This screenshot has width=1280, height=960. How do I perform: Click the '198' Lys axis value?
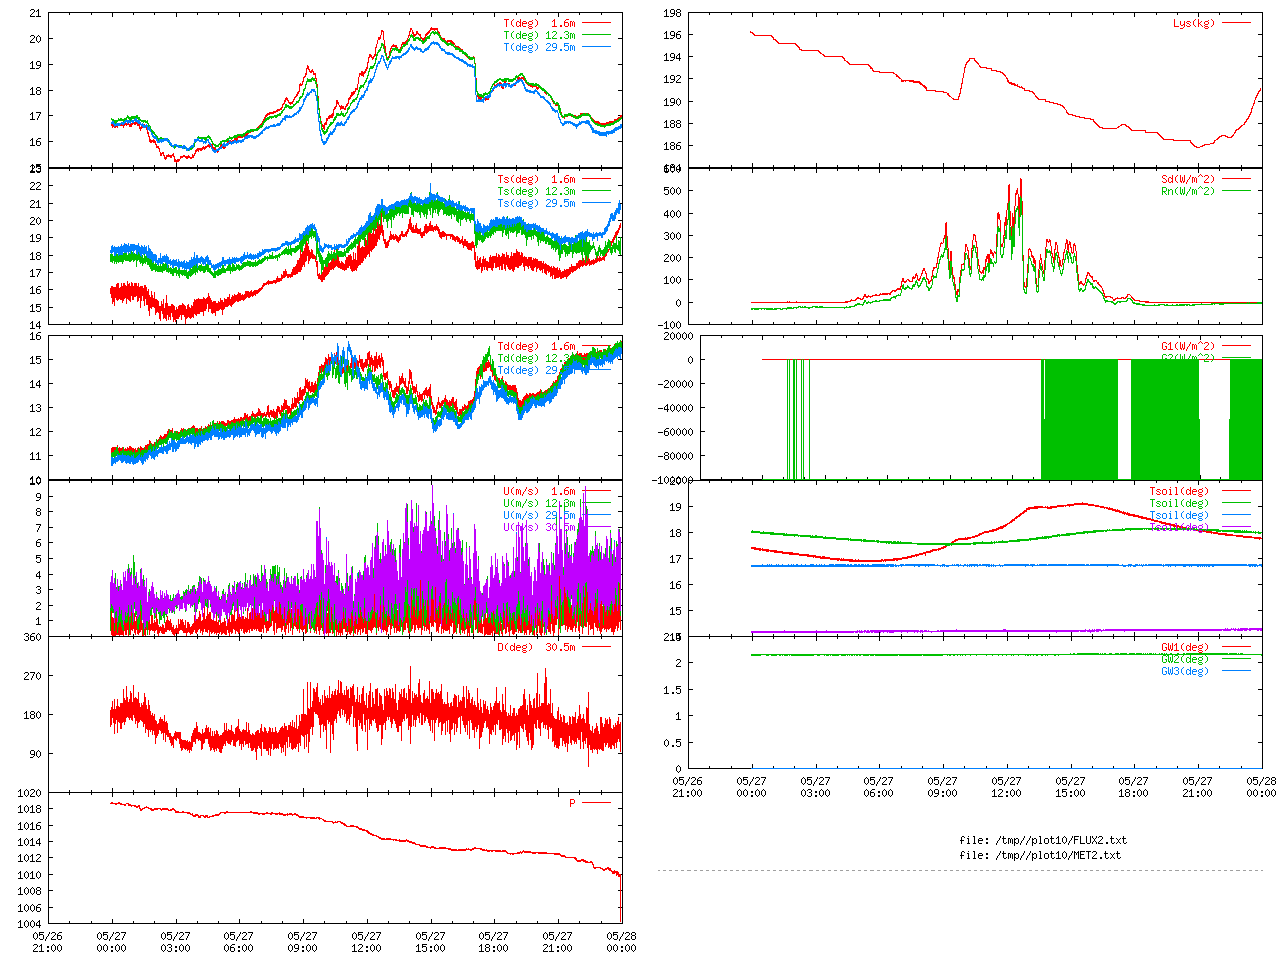[672, 13]
